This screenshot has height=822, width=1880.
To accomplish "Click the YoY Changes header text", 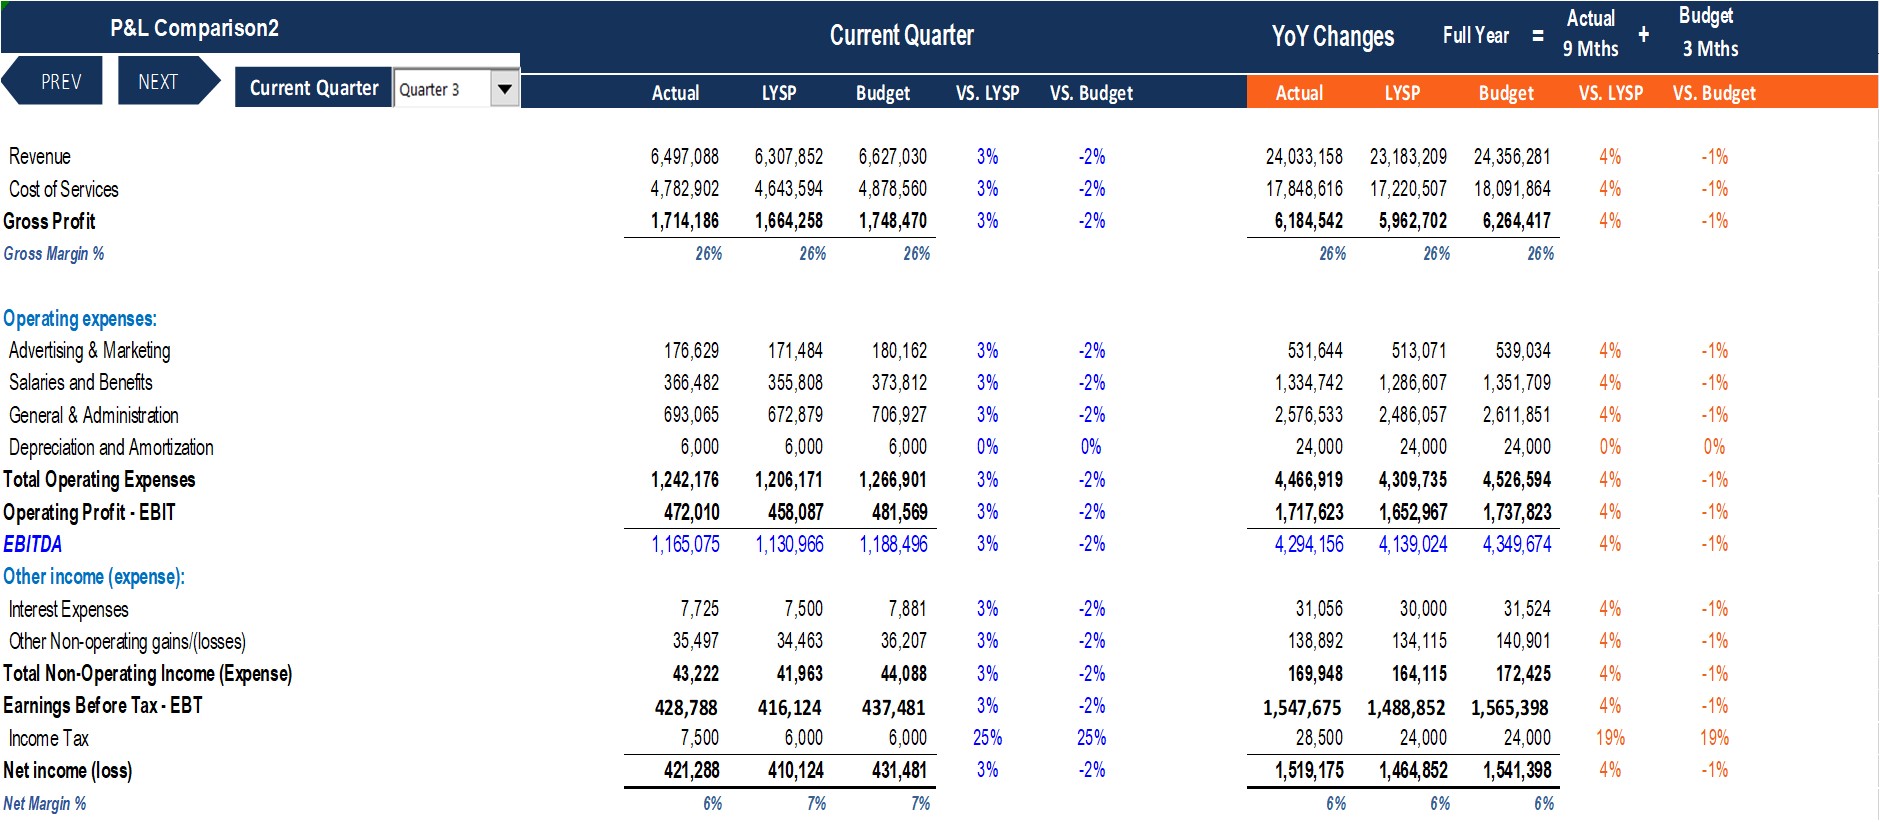I will click(1332, 37).
